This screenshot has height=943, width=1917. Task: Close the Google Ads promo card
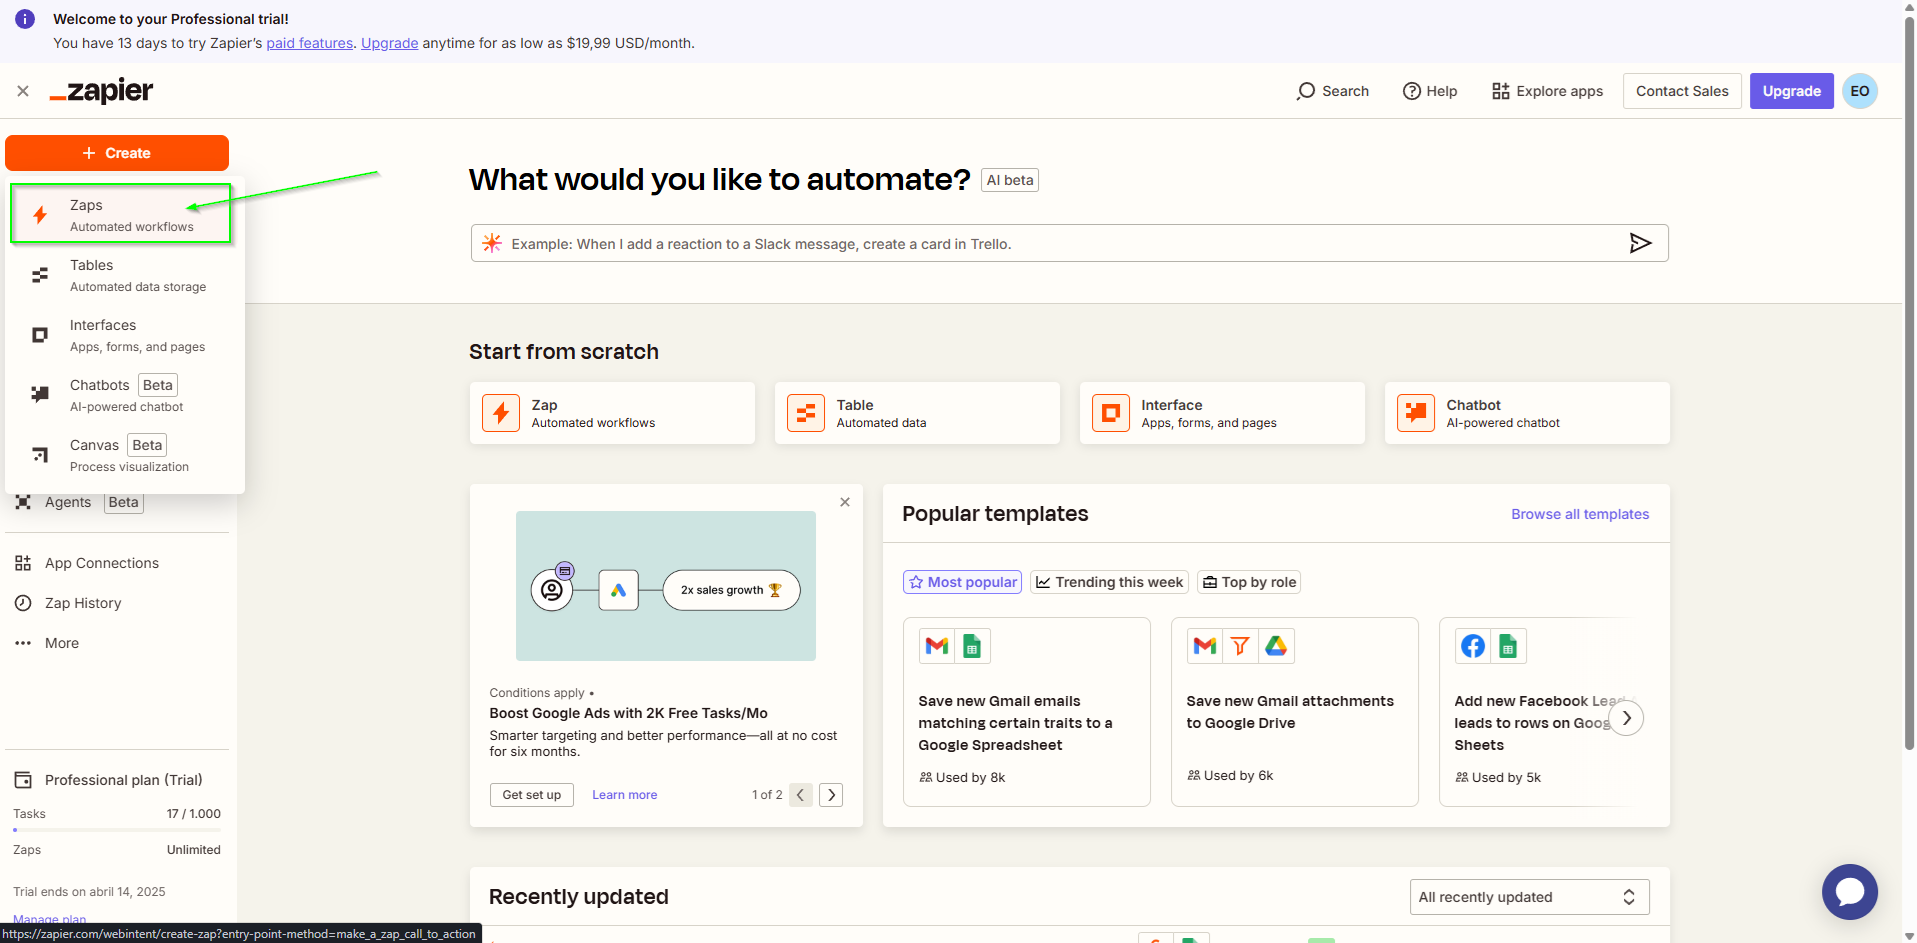coord(845,502)
